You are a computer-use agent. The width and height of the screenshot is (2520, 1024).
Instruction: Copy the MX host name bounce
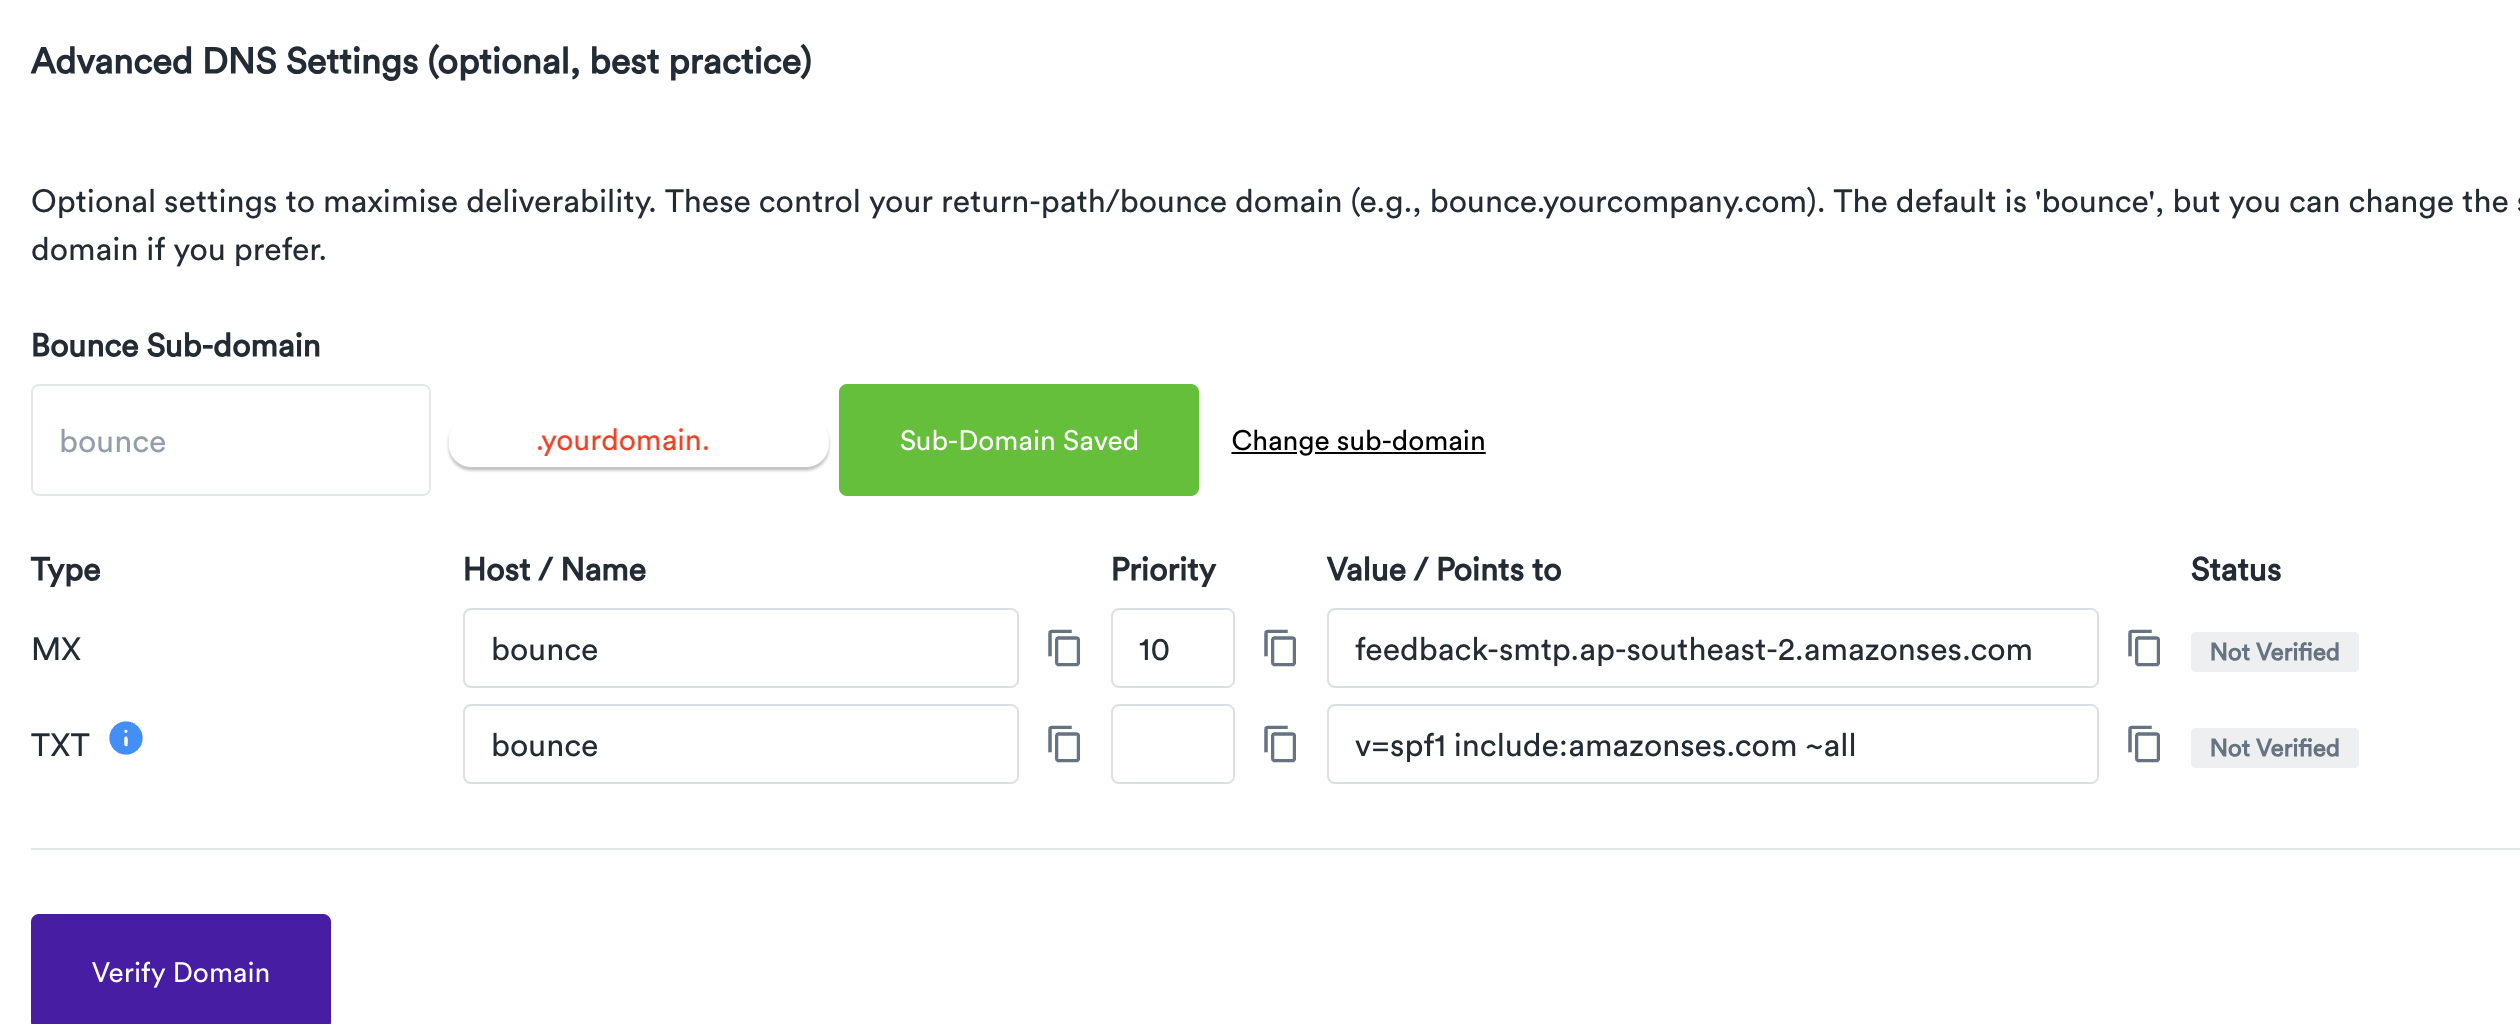pos(1063,648)
